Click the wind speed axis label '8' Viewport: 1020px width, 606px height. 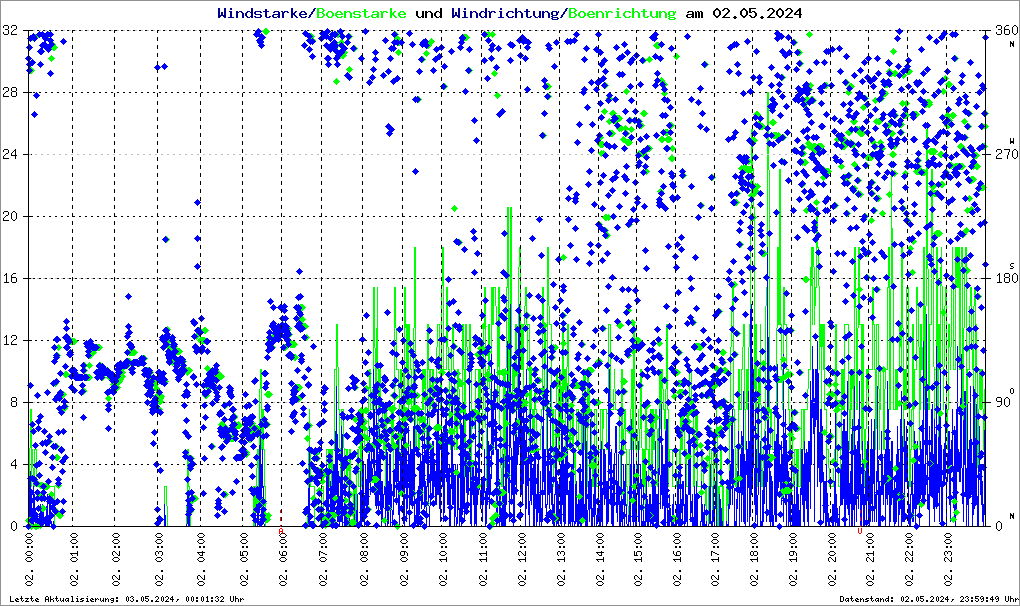click(x=14, y=402)
